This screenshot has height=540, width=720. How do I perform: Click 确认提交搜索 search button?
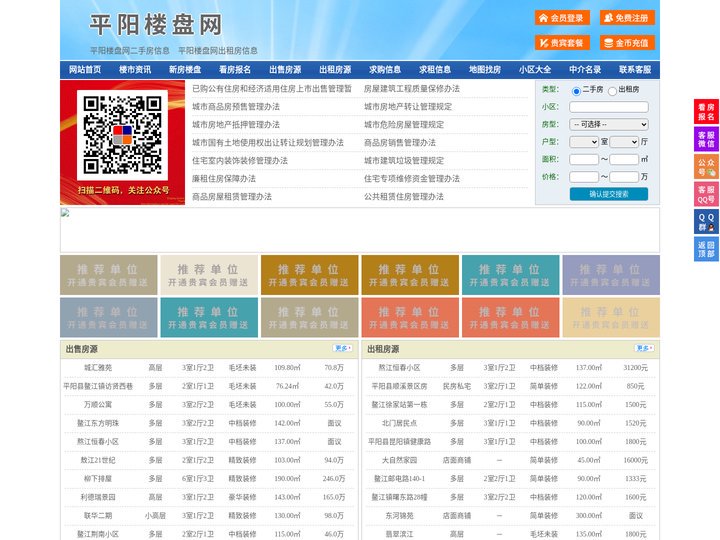coord(609,194)
